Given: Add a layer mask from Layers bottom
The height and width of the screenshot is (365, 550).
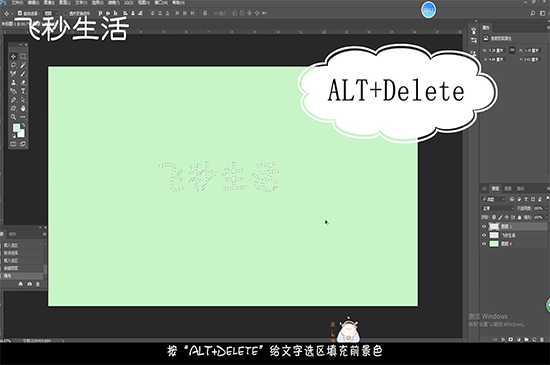Looking at the screenshot, I should pos(511,339).
